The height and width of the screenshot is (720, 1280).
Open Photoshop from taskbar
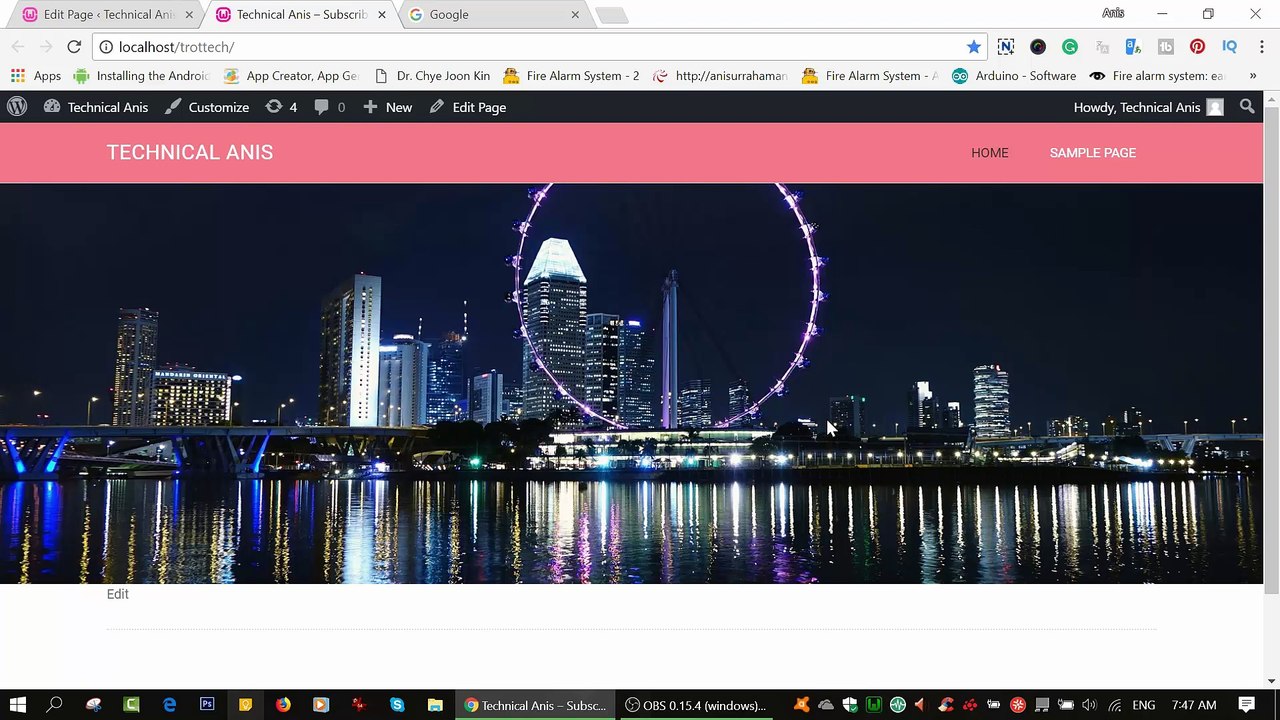click(x=207, y=705)
